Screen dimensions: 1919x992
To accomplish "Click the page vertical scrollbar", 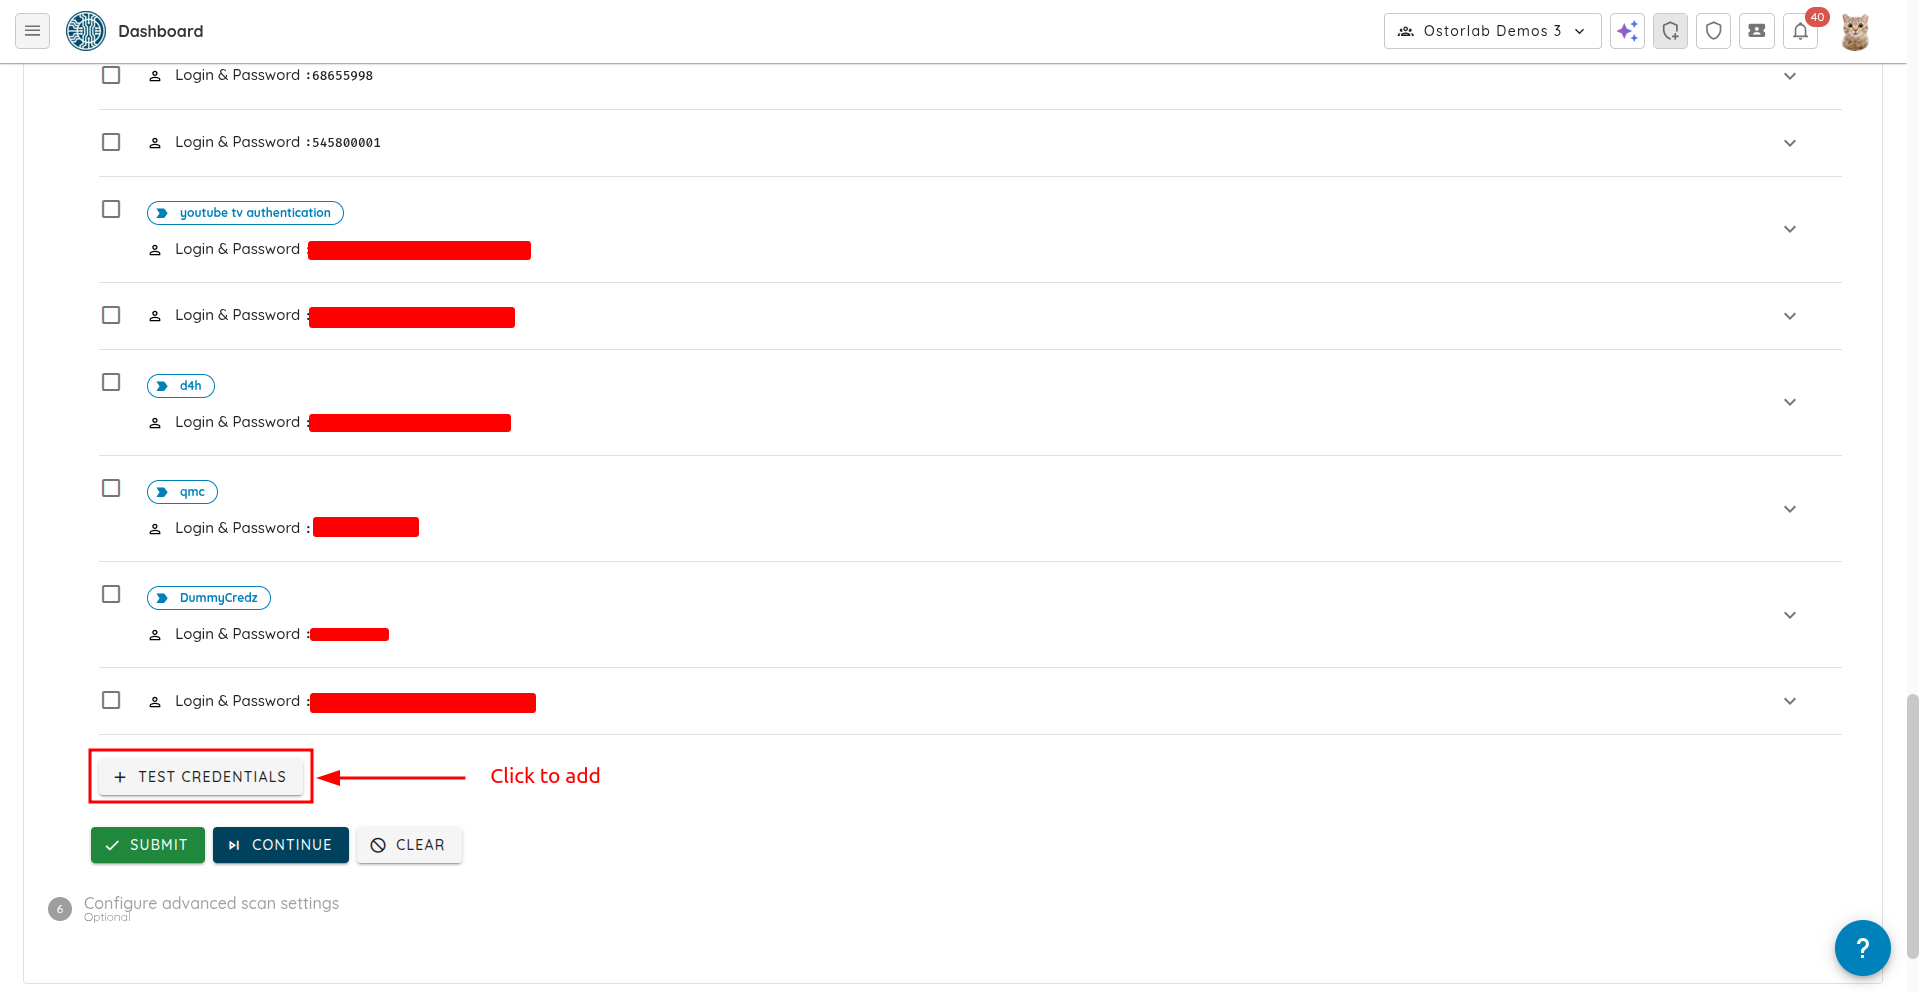I will (x=1912, y=820).
